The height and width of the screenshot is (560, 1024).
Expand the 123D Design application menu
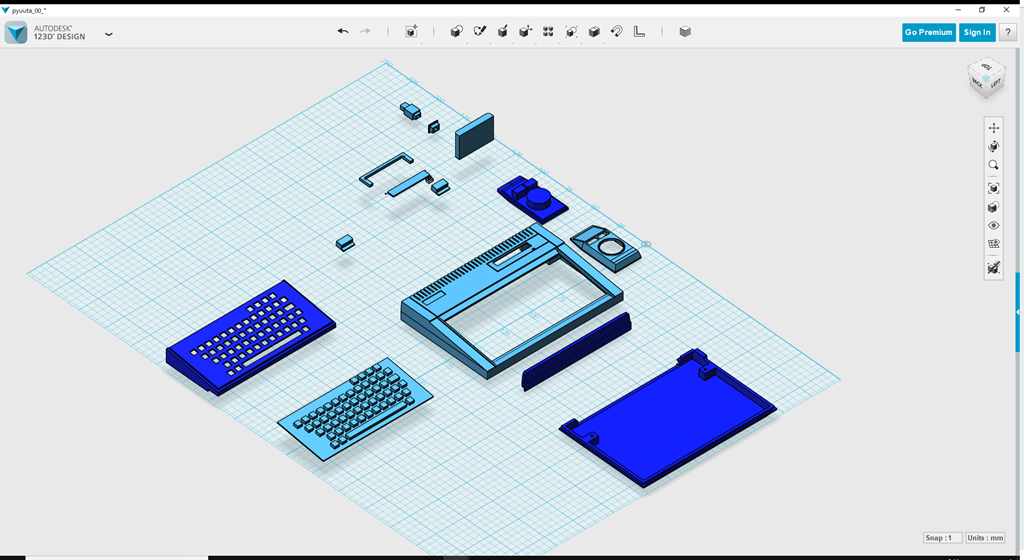[108, 34]
